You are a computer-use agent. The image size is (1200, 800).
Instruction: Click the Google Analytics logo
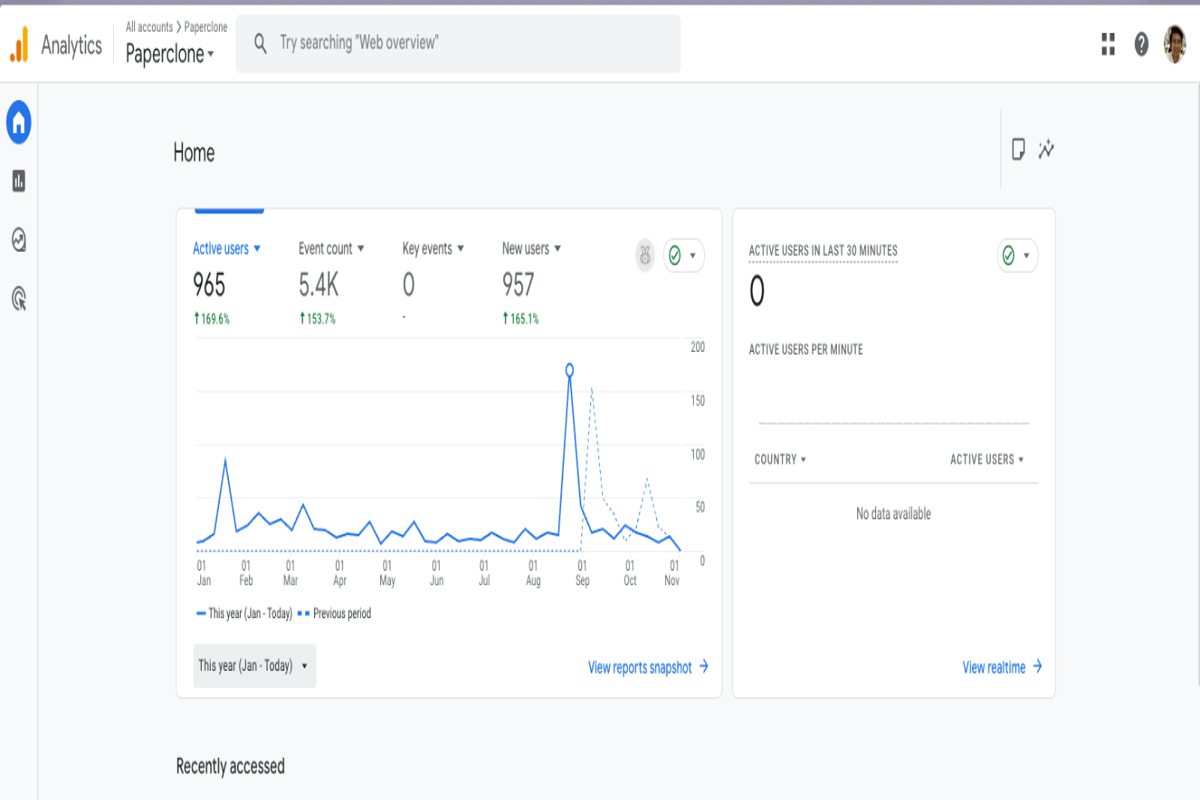(x=20, y=45)
